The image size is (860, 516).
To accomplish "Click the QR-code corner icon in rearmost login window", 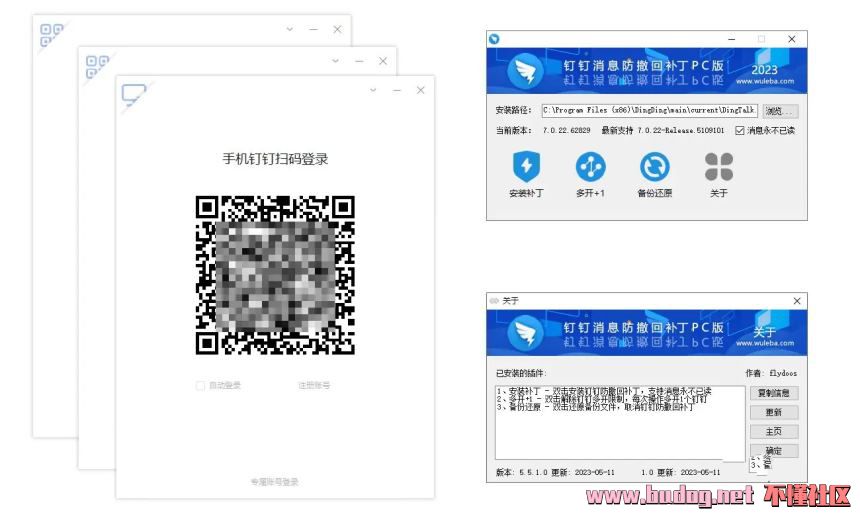I will coord(52,35).
